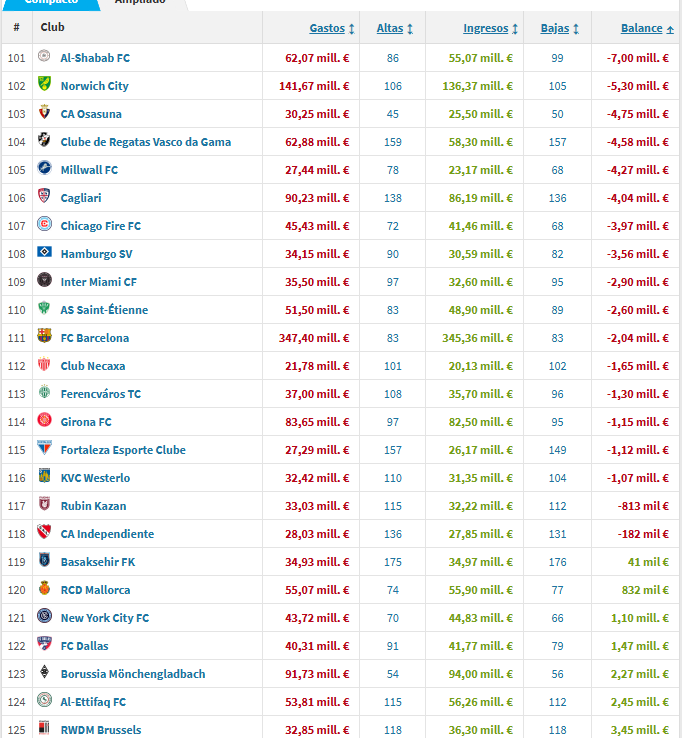Sort table by Ingresos column
The image size is (682, 738).
[x=490, y=28]
